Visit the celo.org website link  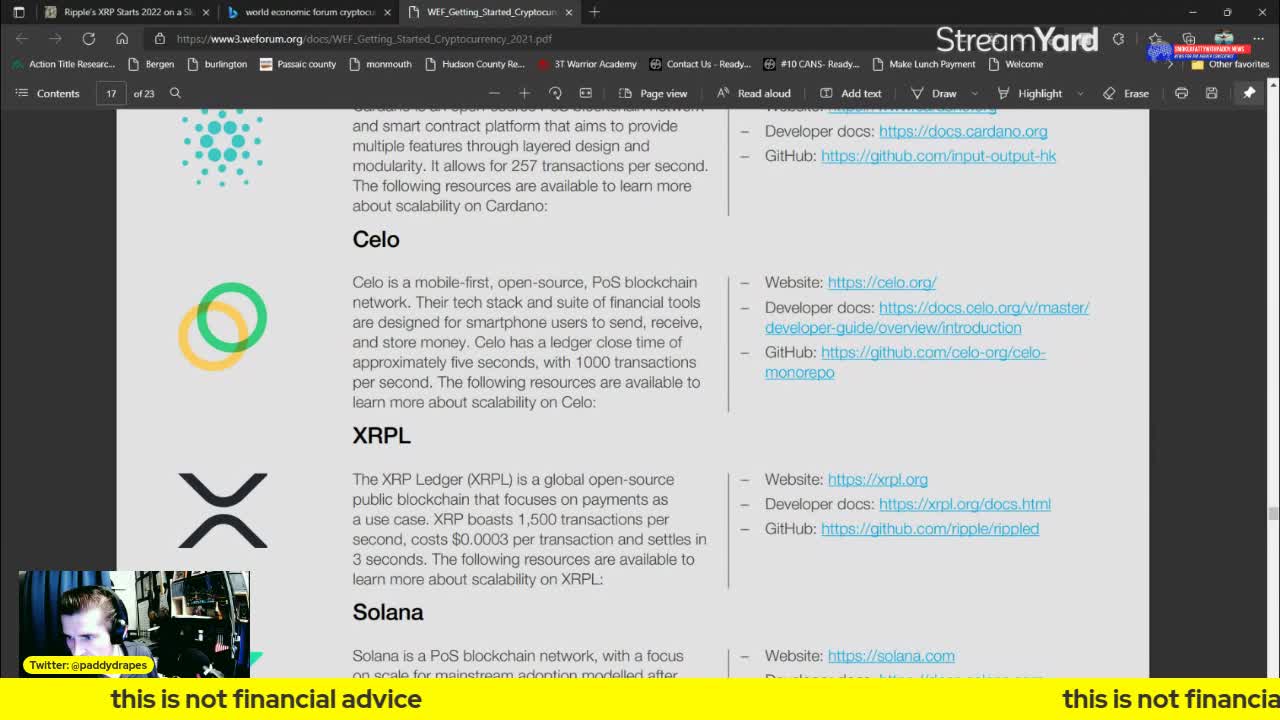tap(882, 283)
